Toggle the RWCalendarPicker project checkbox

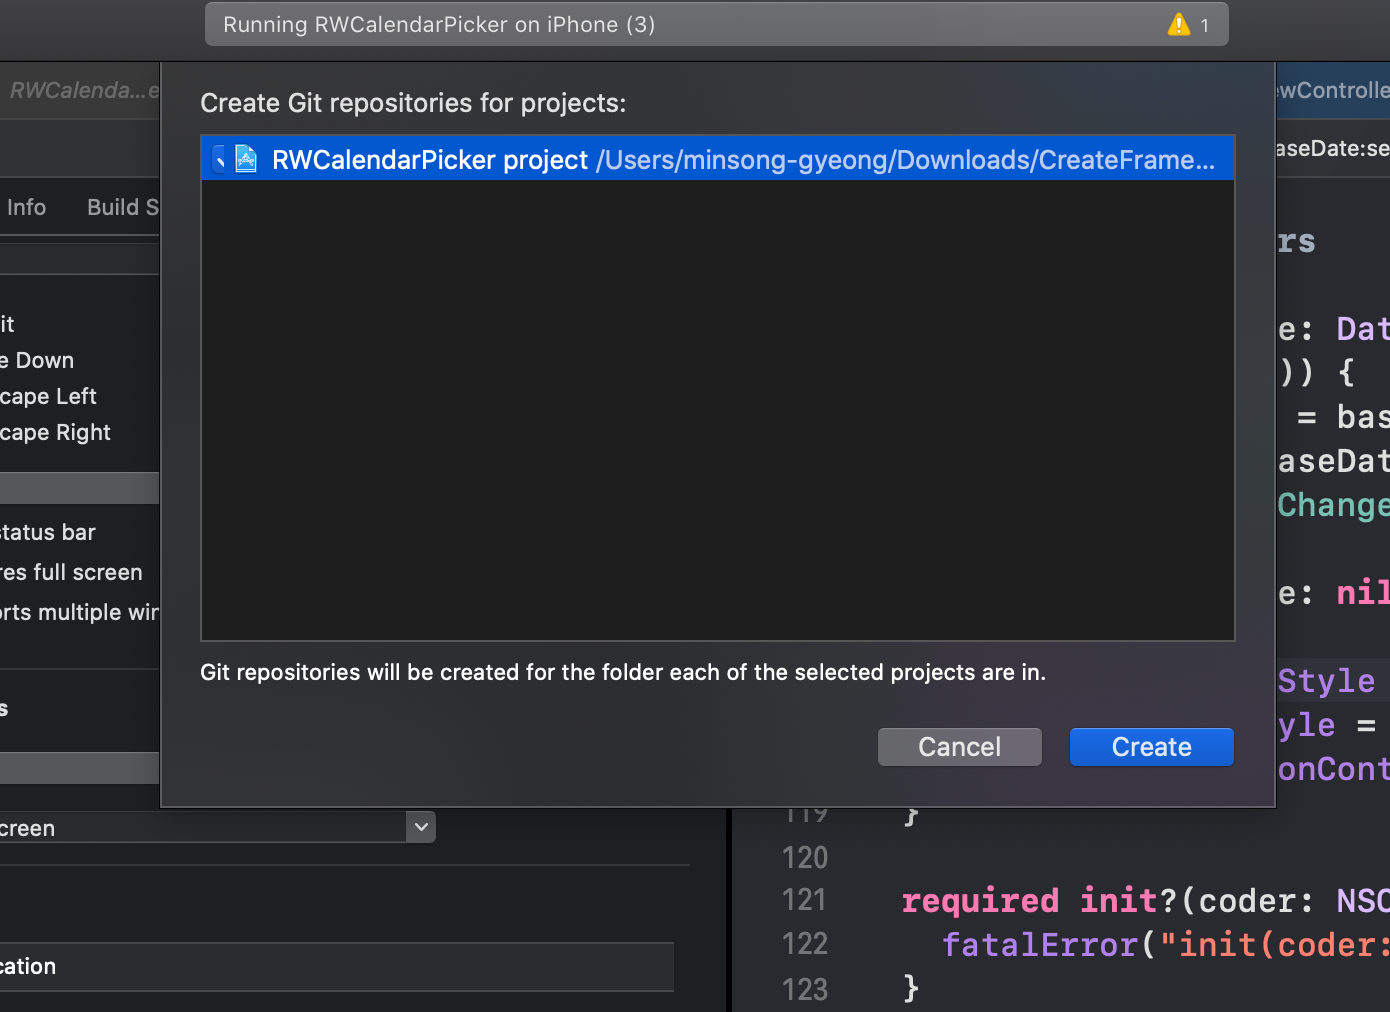[x=220, y=159]
